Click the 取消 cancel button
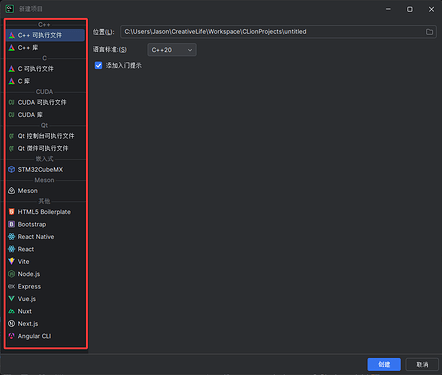 click(x=422, y=364)
